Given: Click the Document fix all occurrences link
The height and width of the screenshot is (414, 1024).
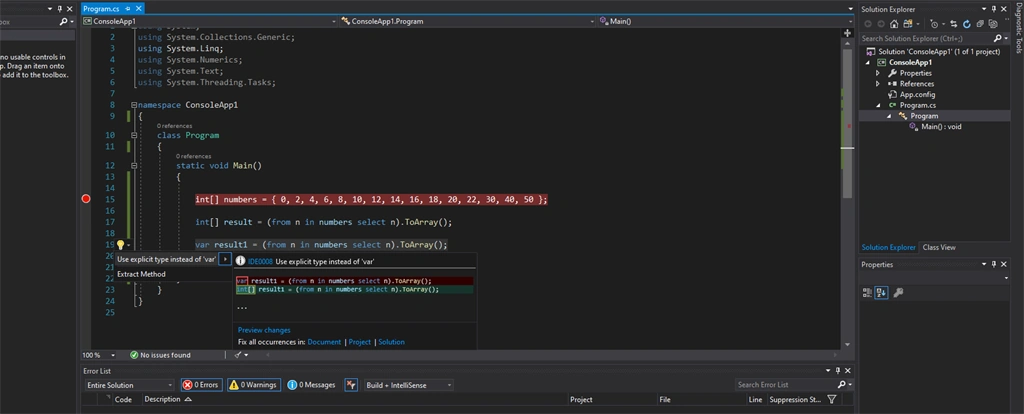Looking at the screenshot, I should tap(324, 342).
